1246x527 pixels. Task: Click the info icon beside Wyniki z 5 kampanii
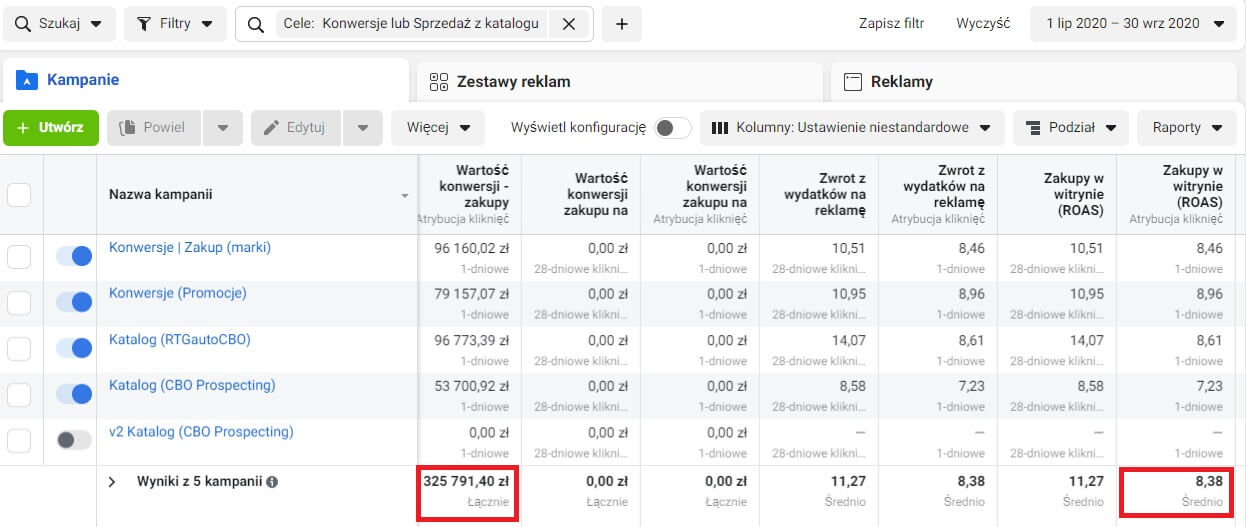click(x=272, y=482)
